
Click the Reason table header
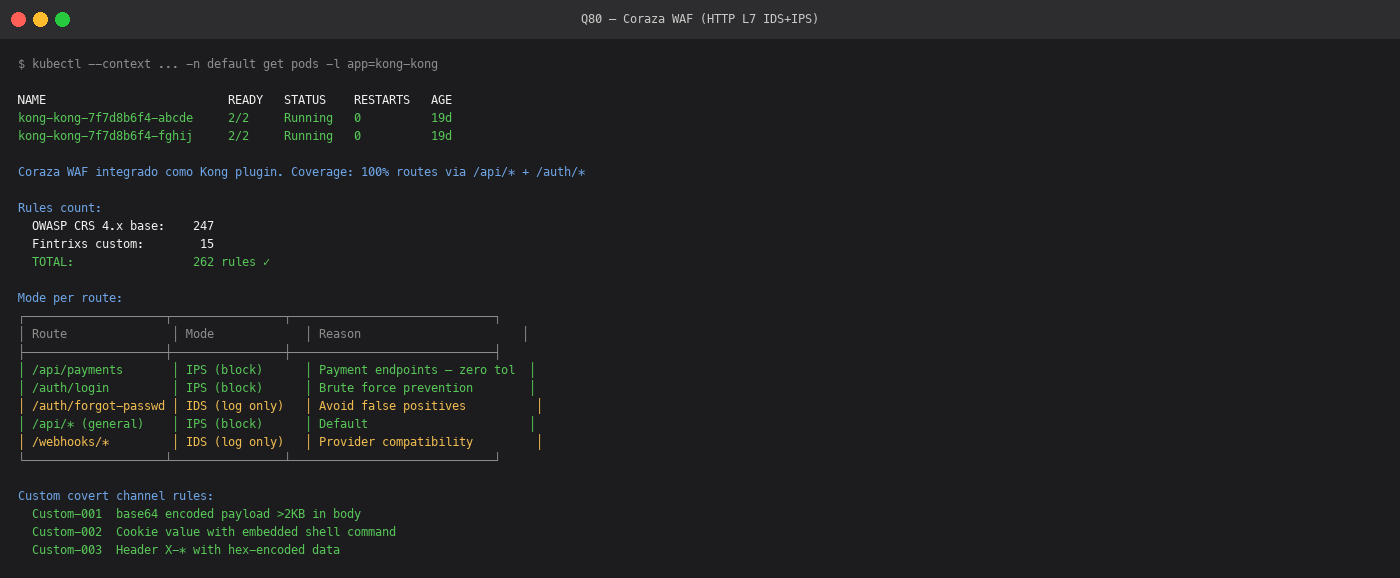[340, 334]
